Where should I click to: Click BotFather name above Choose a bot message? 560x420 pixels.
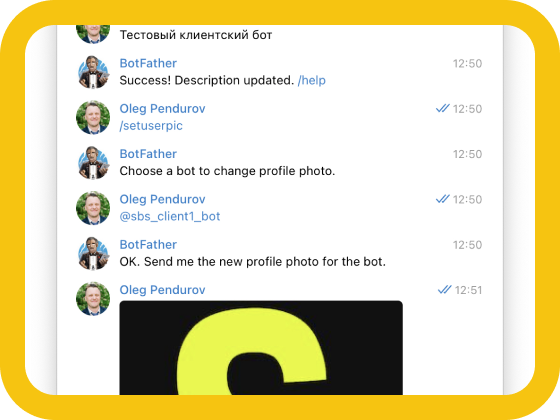point(148,154)
